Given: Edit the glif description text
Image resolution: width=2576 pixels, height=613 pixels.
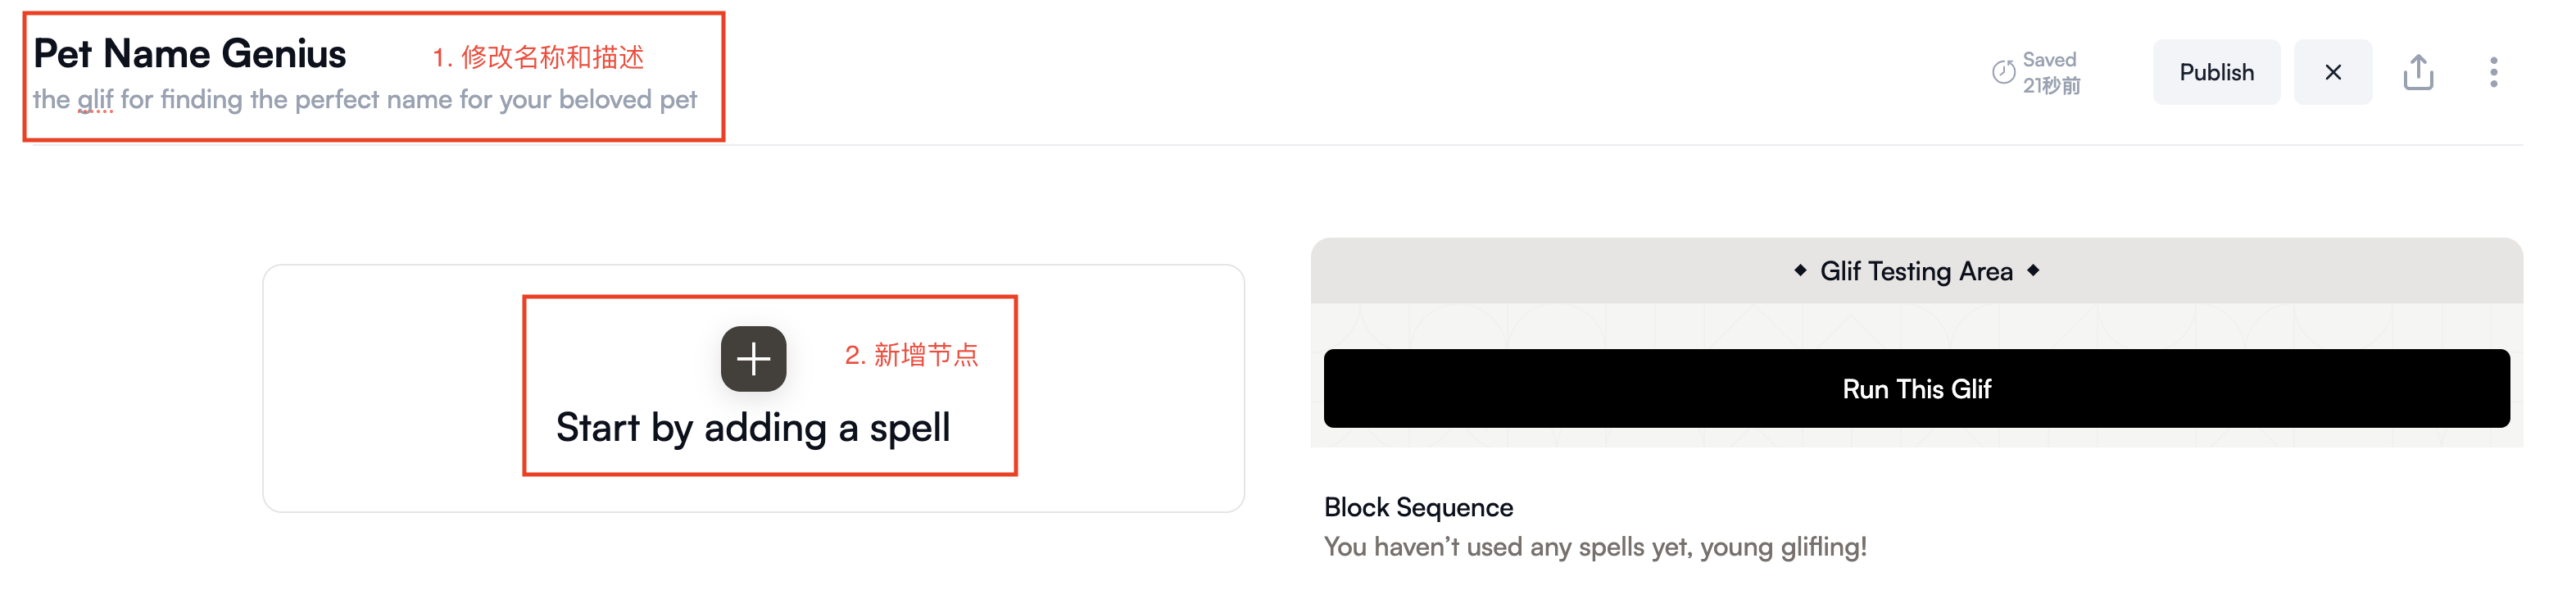Looking at the screenshot, I should click(365, 100).
